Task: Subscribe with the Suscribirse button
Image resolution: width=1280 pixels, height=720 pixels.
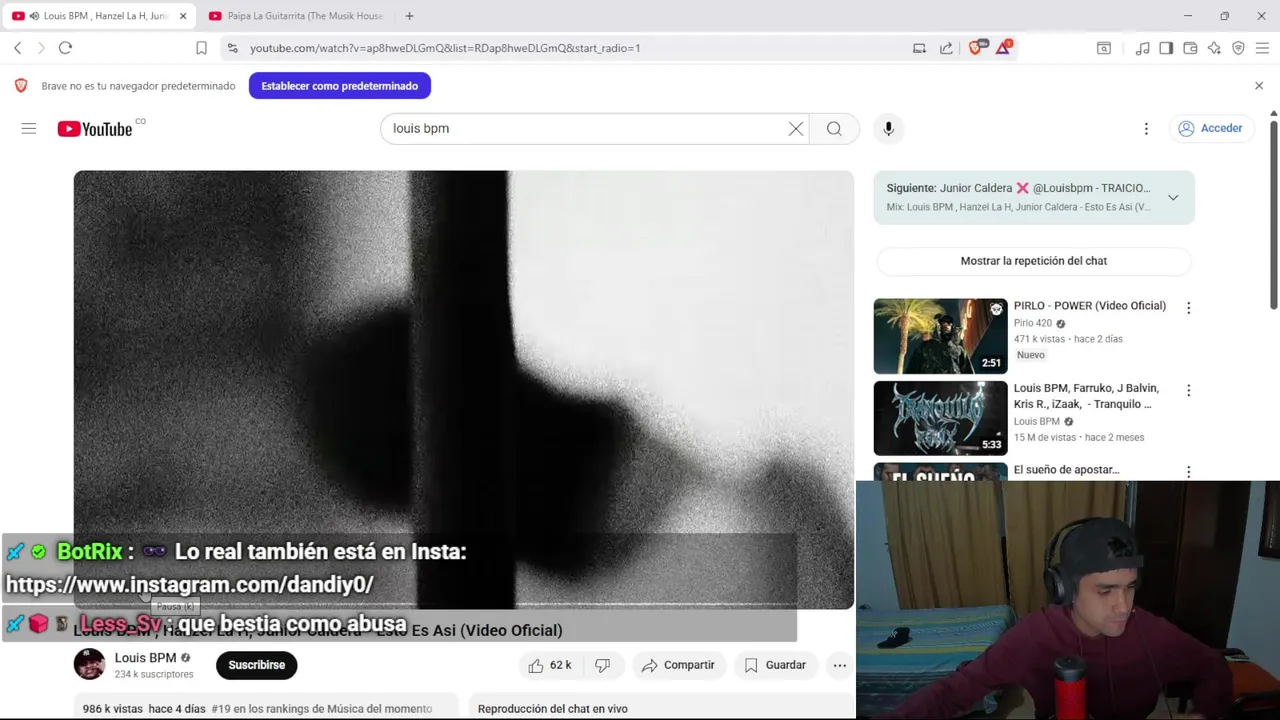Action: tap(257, 665)
